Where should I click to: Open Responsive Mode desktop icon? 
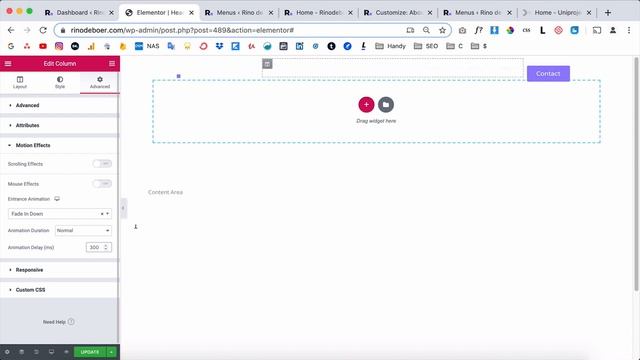click(x=51, y=352)
